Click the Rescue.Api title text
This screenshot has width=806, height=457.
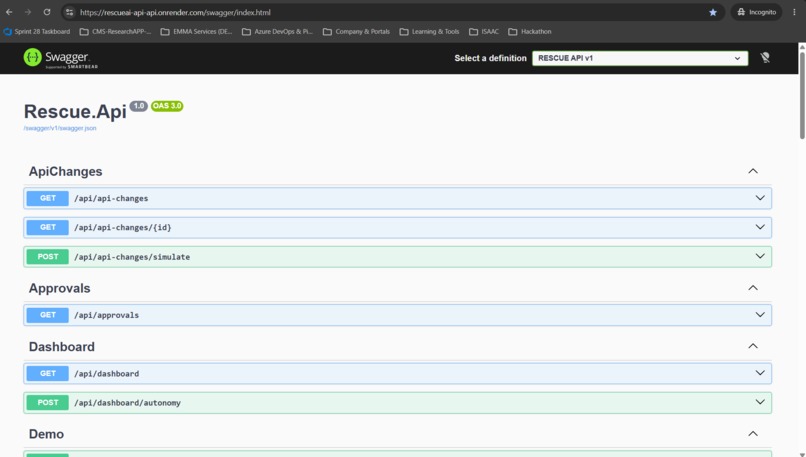click(x=75, y=112)
